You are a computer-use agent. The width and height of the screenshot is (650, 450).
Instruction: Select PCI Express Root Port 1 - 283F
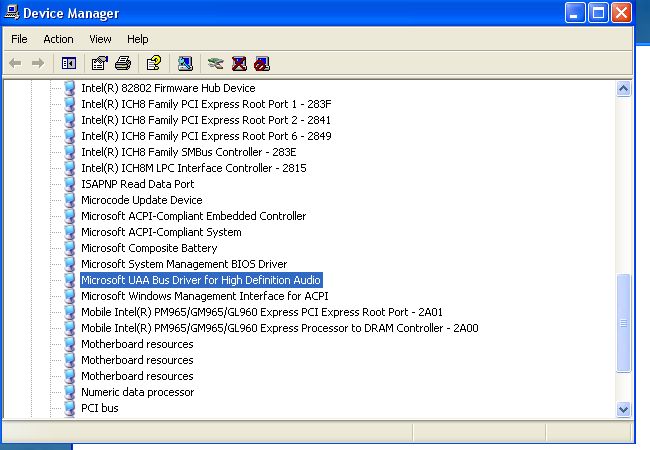tap(206, 104)
